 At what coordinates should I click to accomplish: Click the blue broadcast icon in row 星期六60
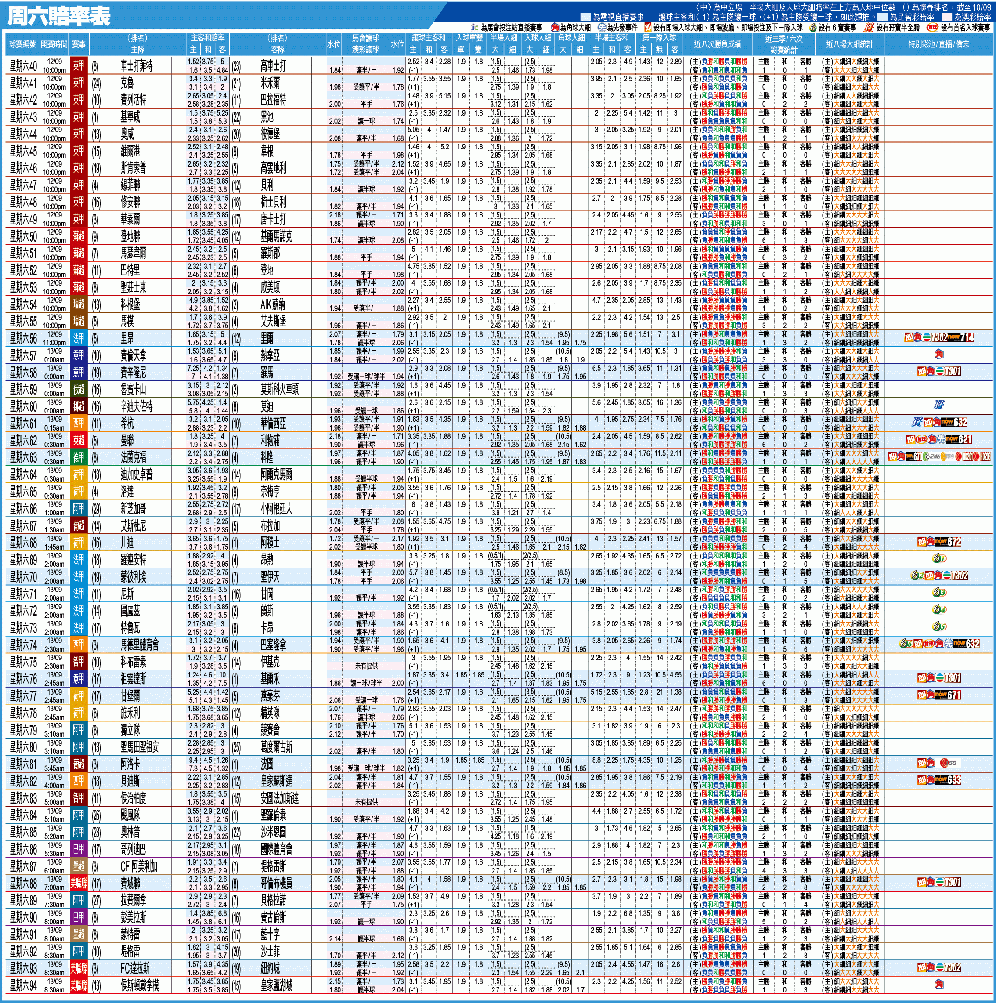(x=938, y=405)
